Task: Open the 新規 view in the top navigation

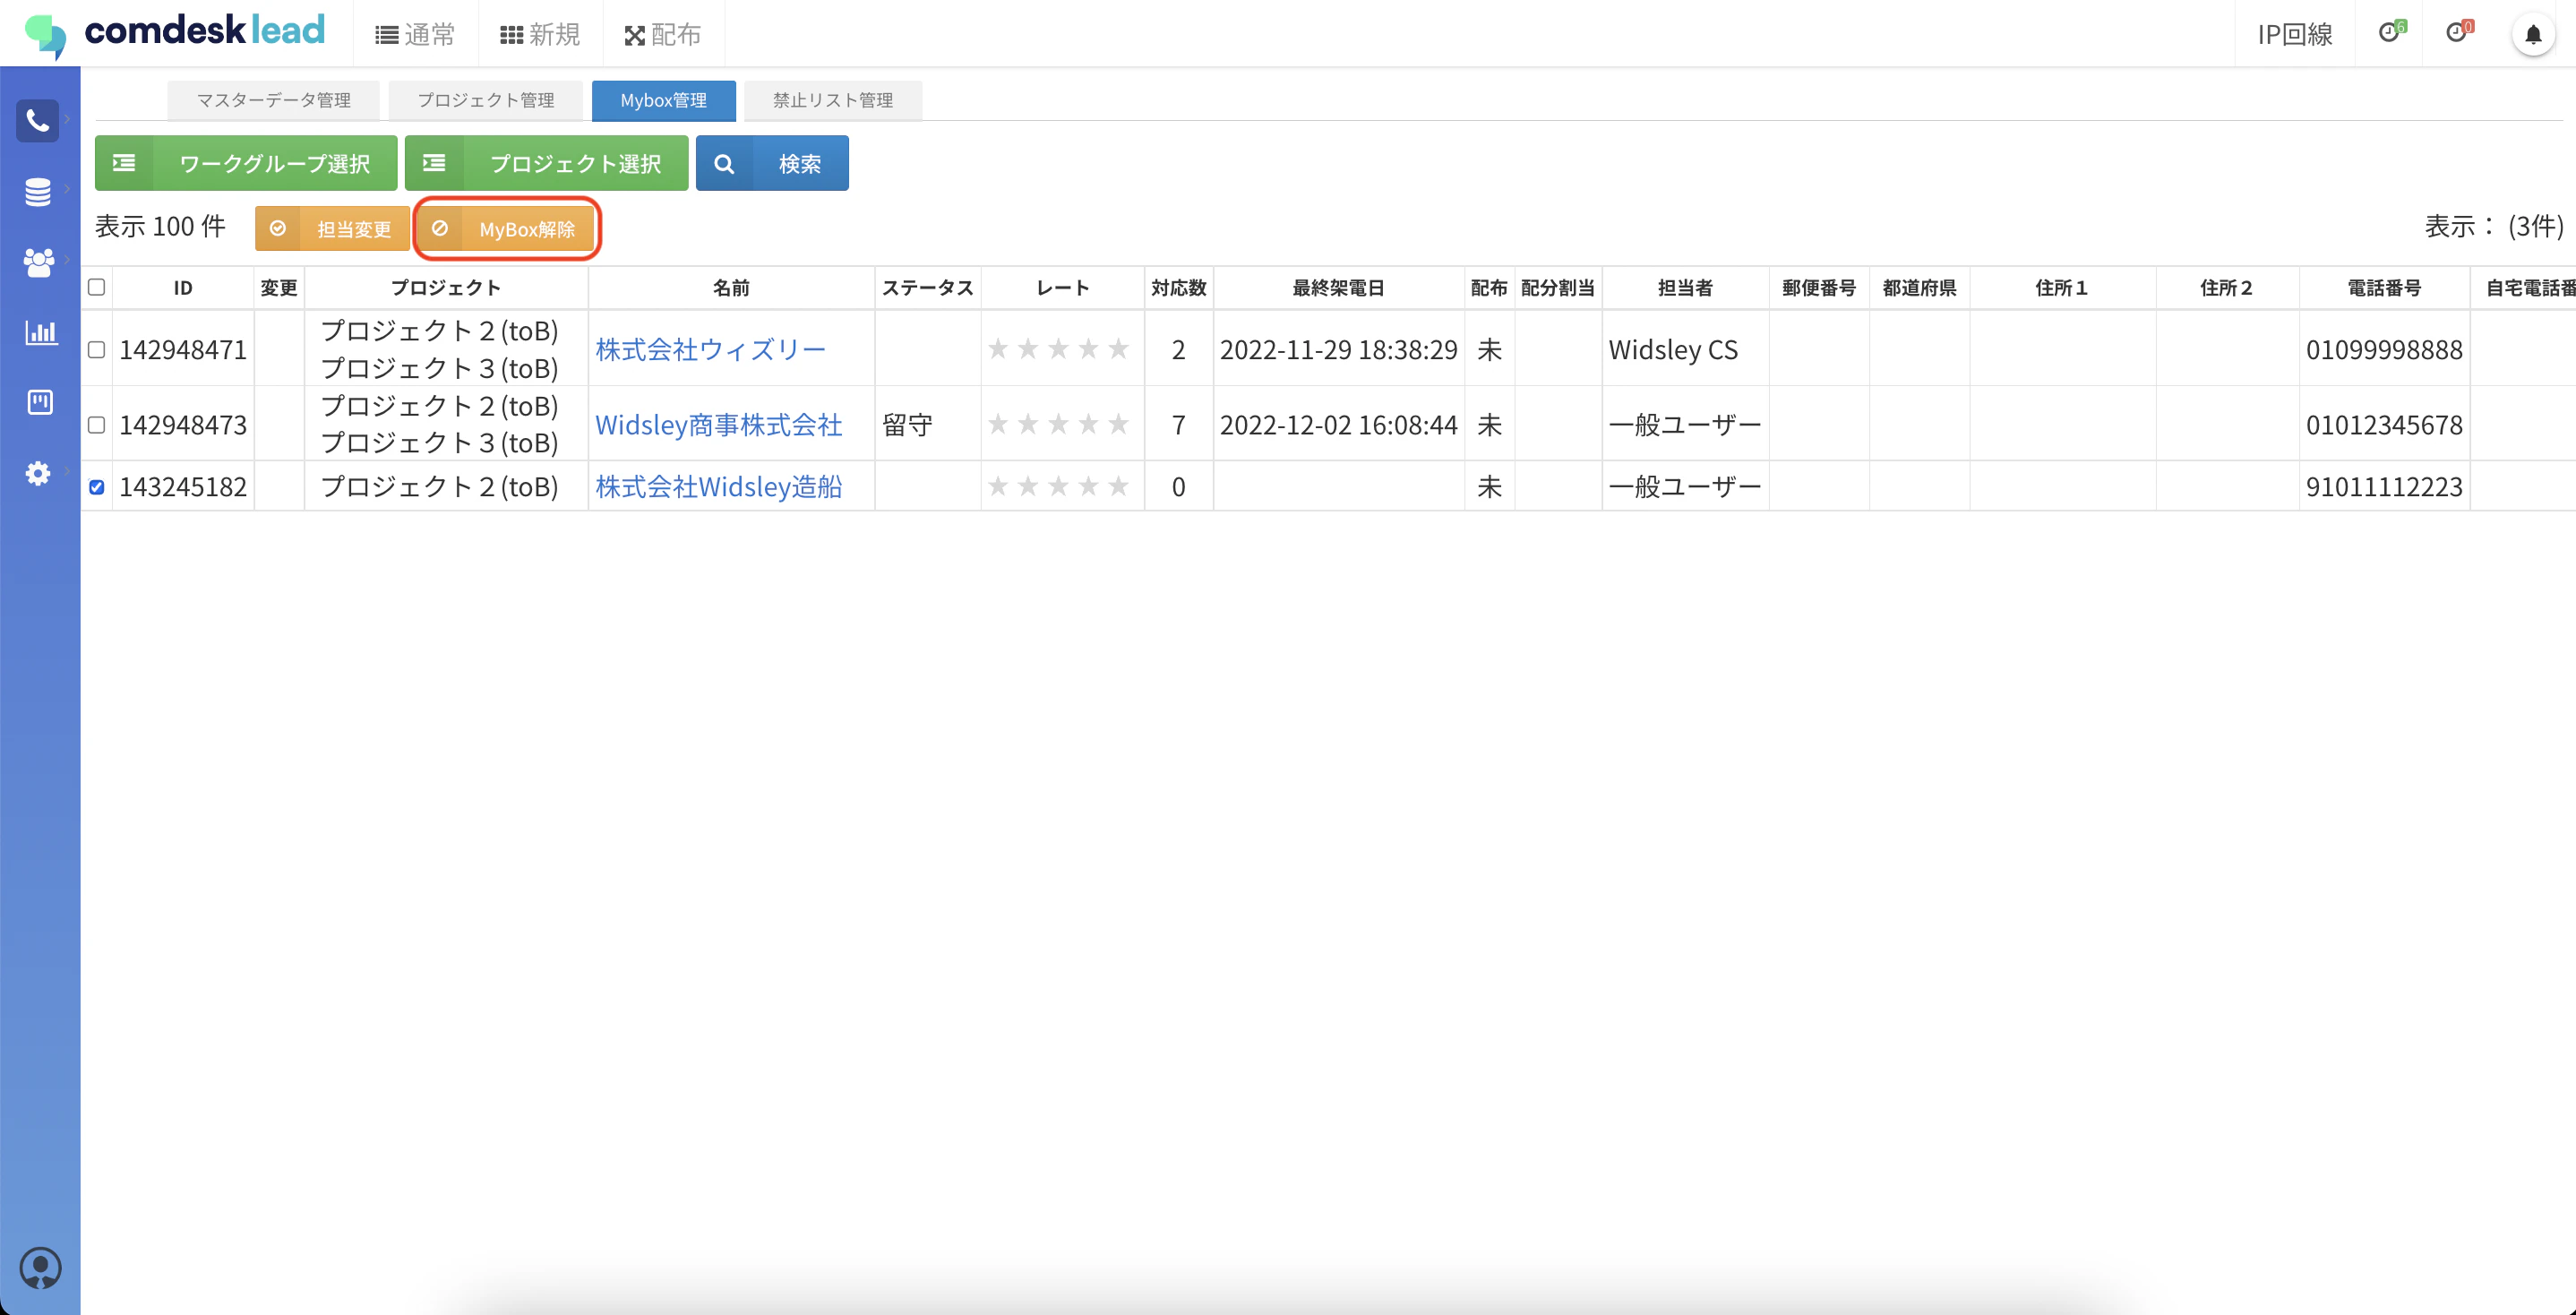Action: click(540, 35)
